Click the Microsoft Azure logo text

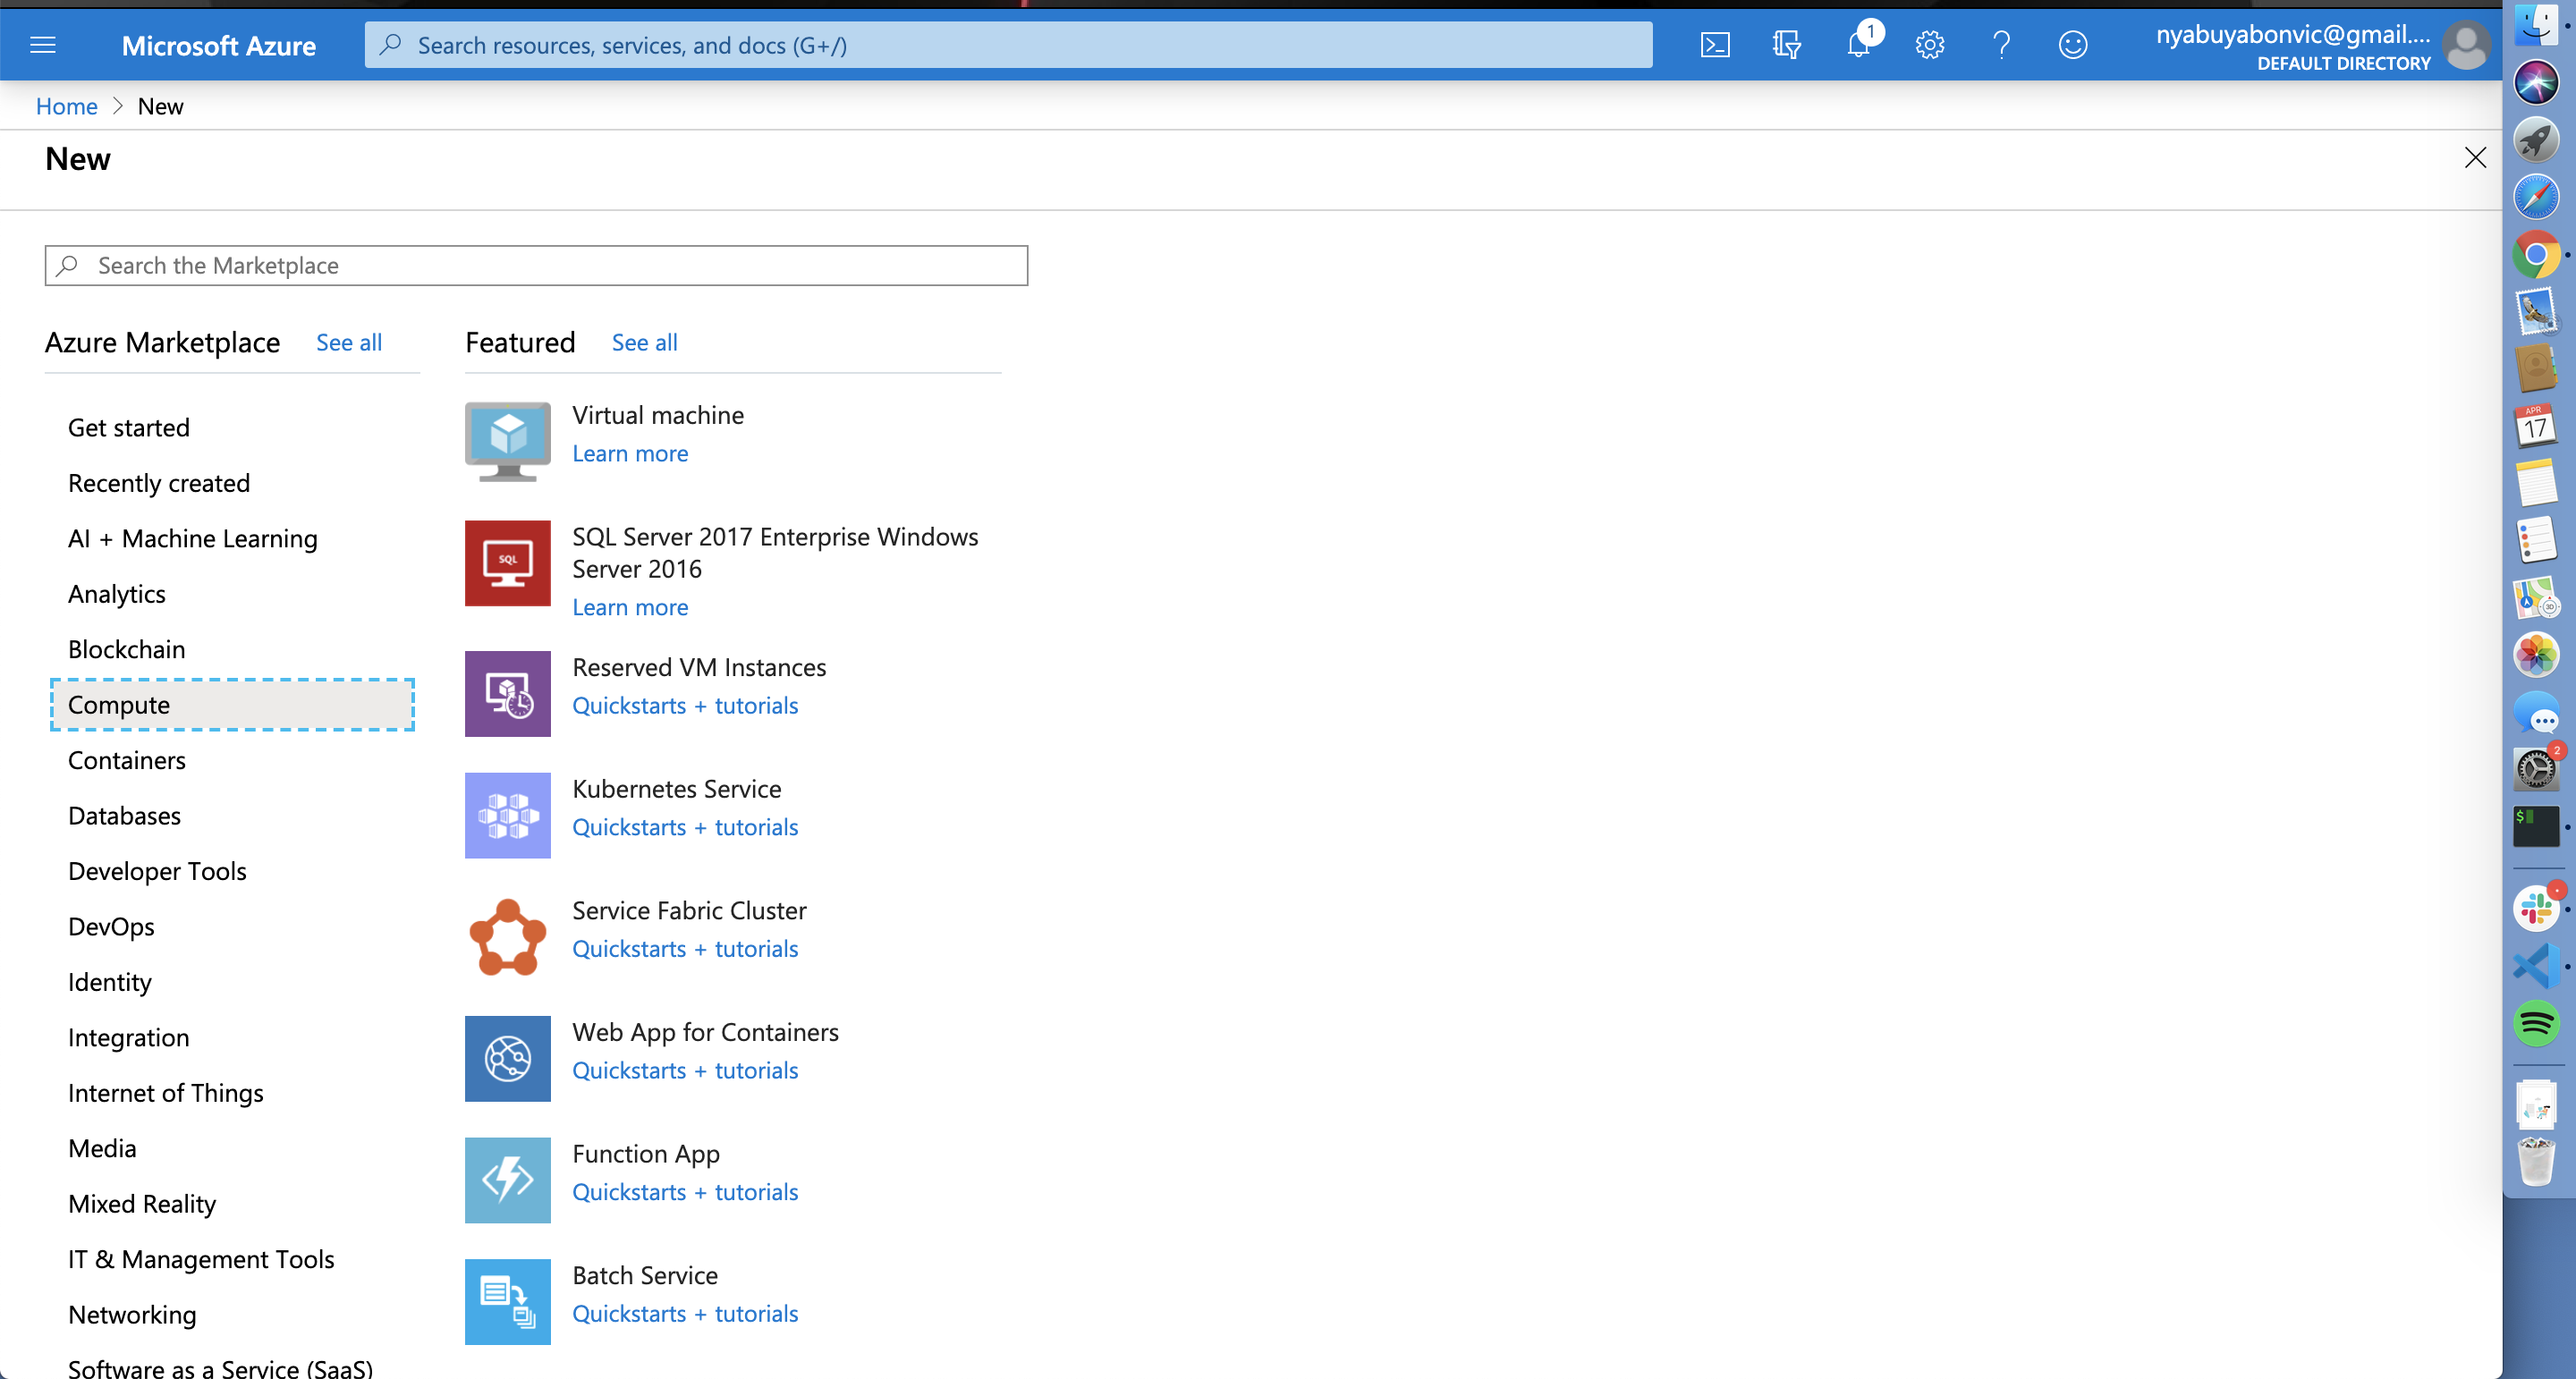pos(219,46)
